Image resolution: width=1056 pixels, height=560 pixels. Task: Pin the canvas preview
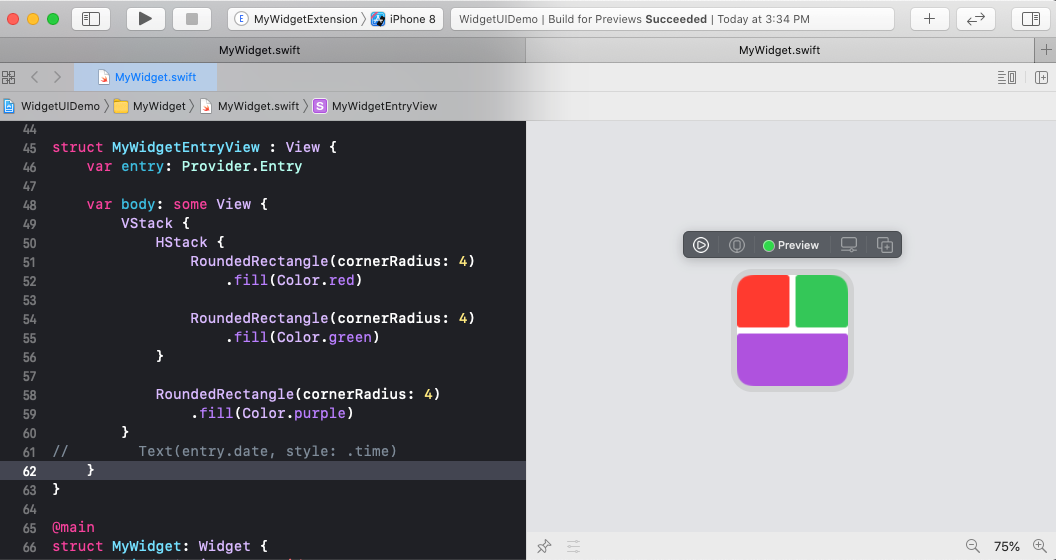543,546
